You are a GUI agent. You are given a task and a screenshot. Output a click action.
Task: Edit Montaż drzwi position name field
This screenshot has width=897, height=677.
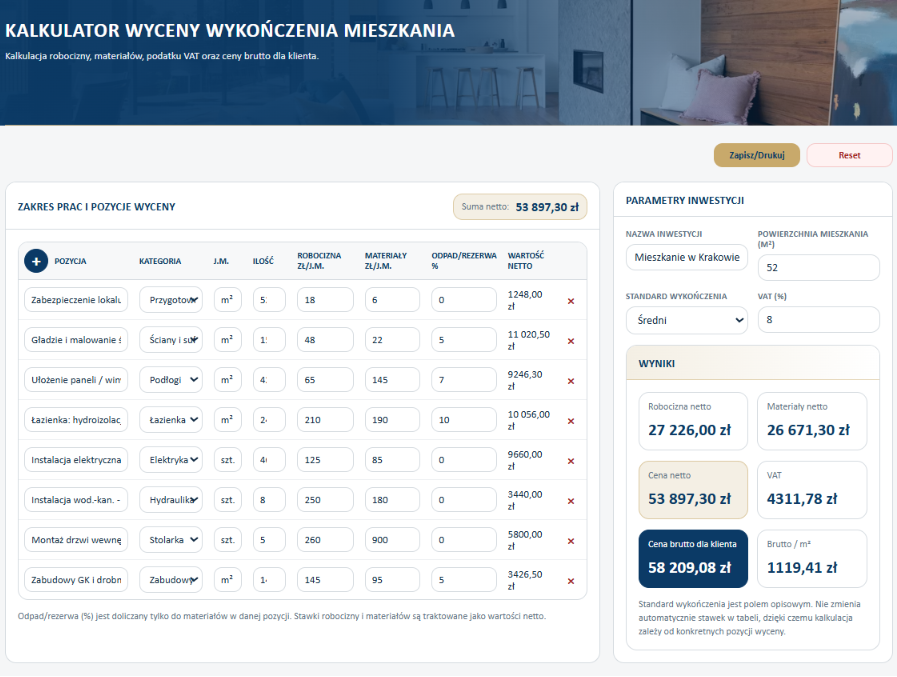[x=76, y=540]
